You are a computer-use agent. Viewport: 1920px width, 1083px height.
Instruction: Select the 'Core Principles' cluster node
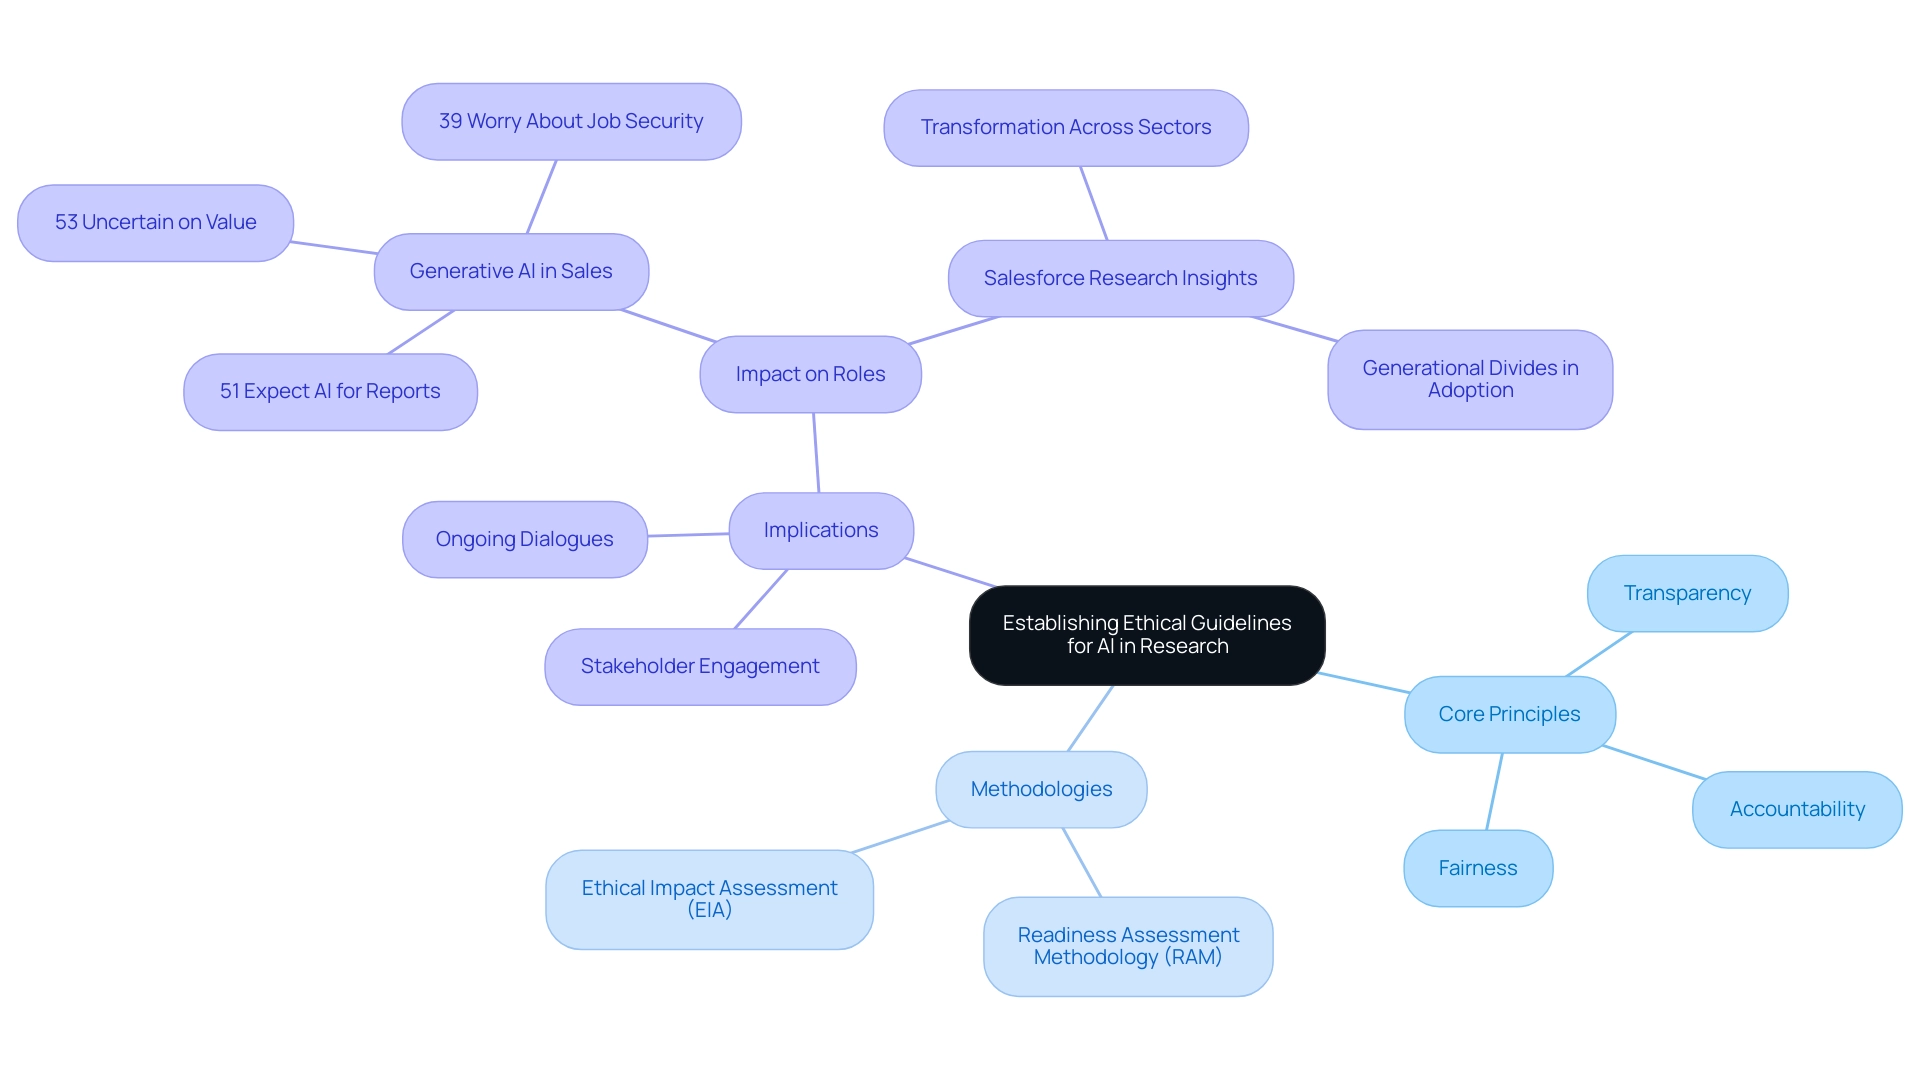tap(1507, 712)
